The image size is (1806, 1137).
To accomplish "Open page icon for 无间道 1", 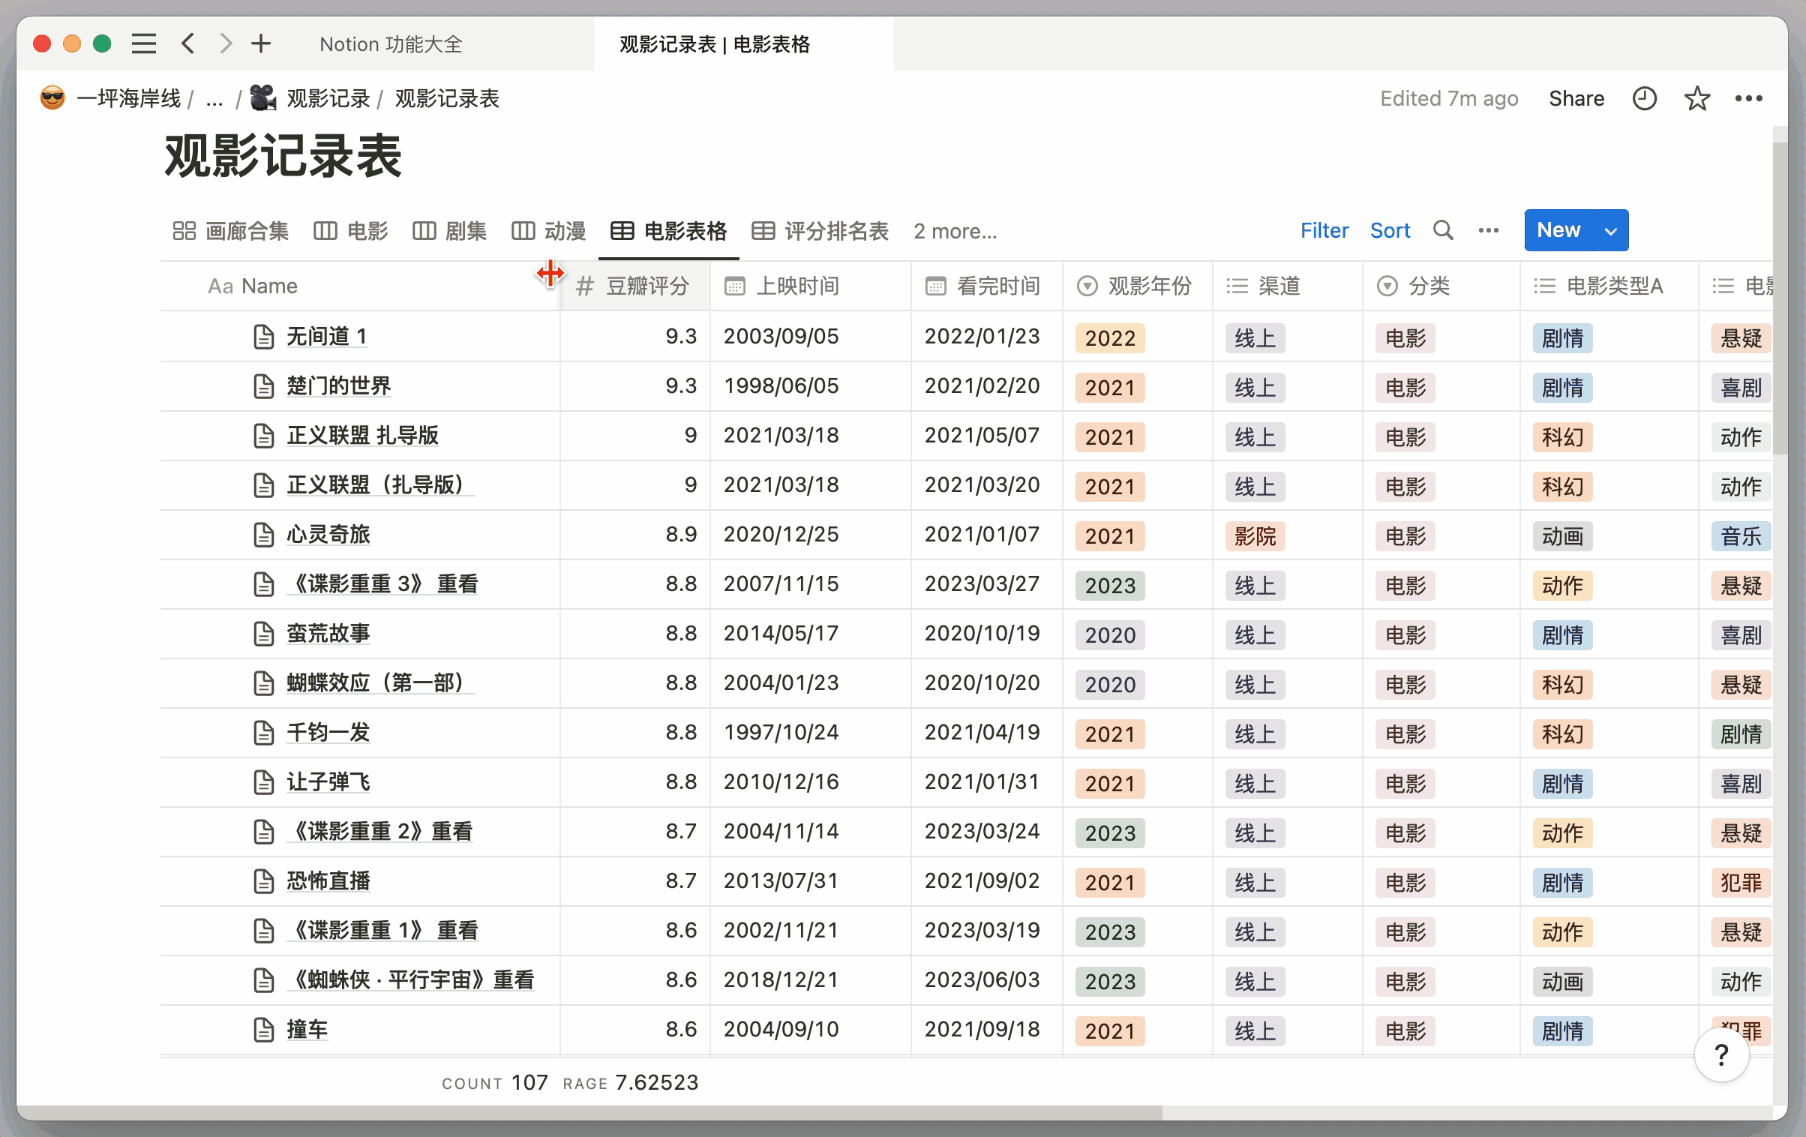I will click(x=264, y=337).
